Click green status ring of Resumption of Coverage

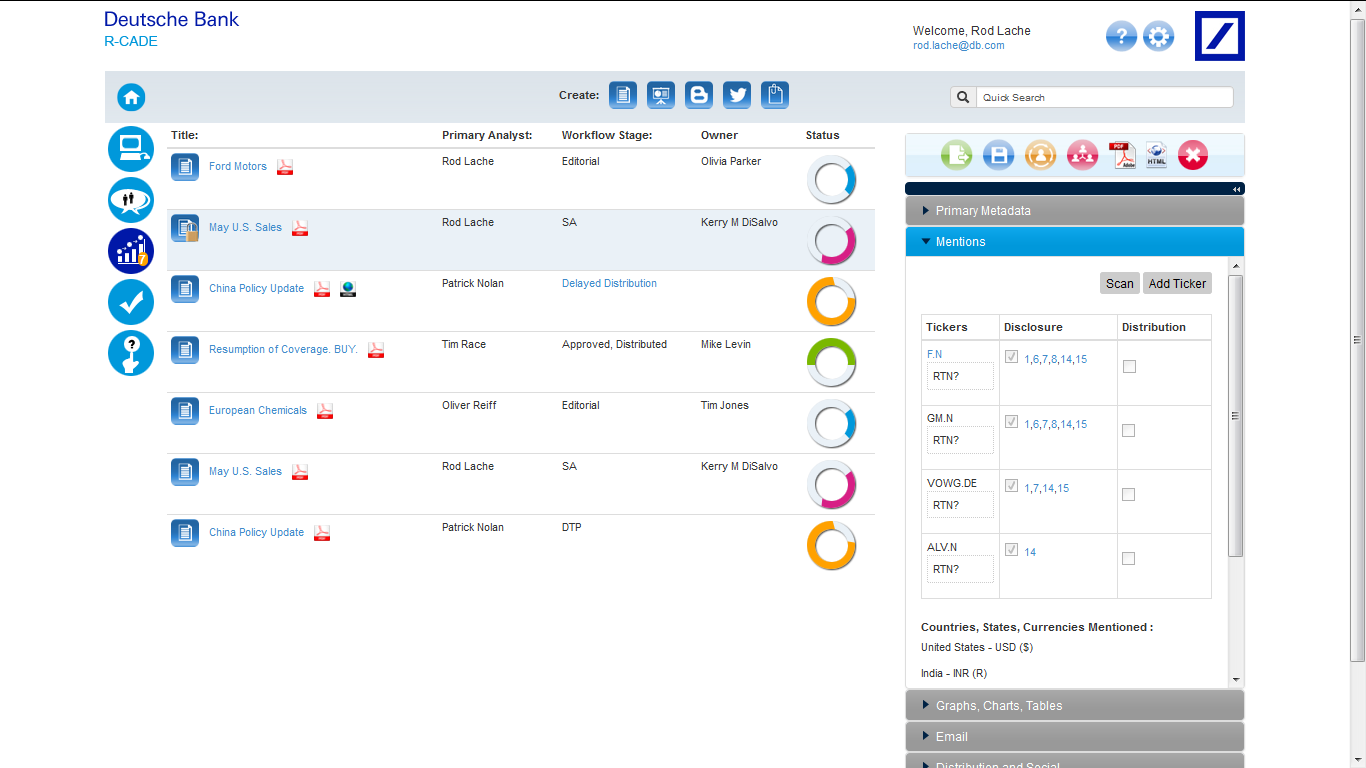[x=831, y=363]
